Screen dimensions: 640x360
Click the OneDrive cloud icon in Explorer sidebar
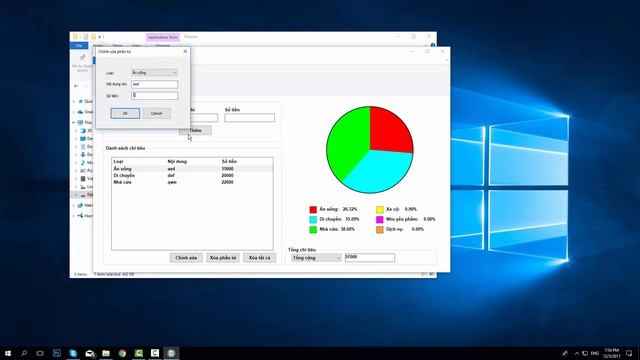(x=80, y=112)
